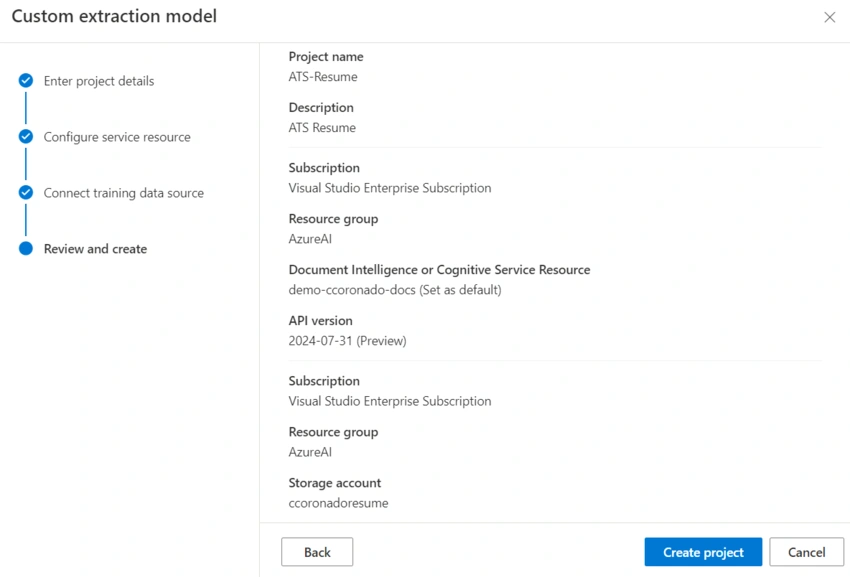Select the Enter project details step
Screen dimensions: 850x577
pos(99,81)
